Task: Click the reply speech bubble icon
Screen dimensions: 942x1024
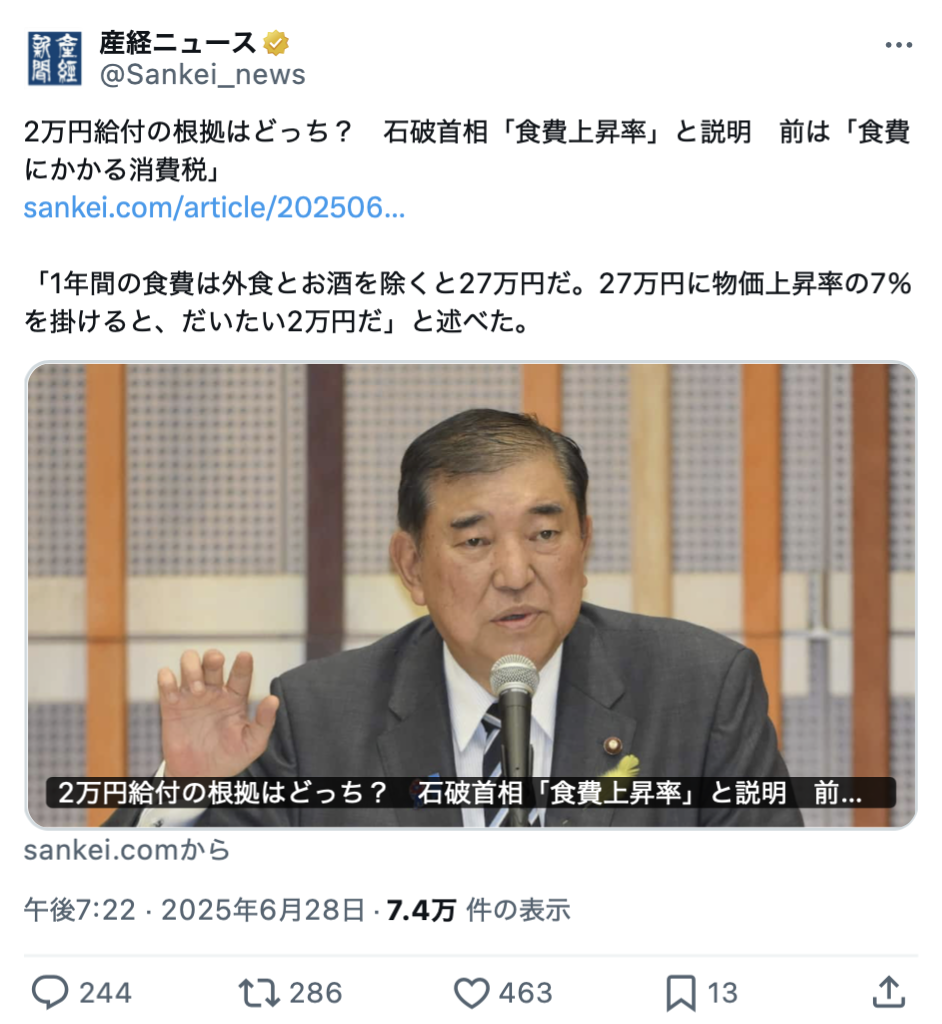Action: 50,993
